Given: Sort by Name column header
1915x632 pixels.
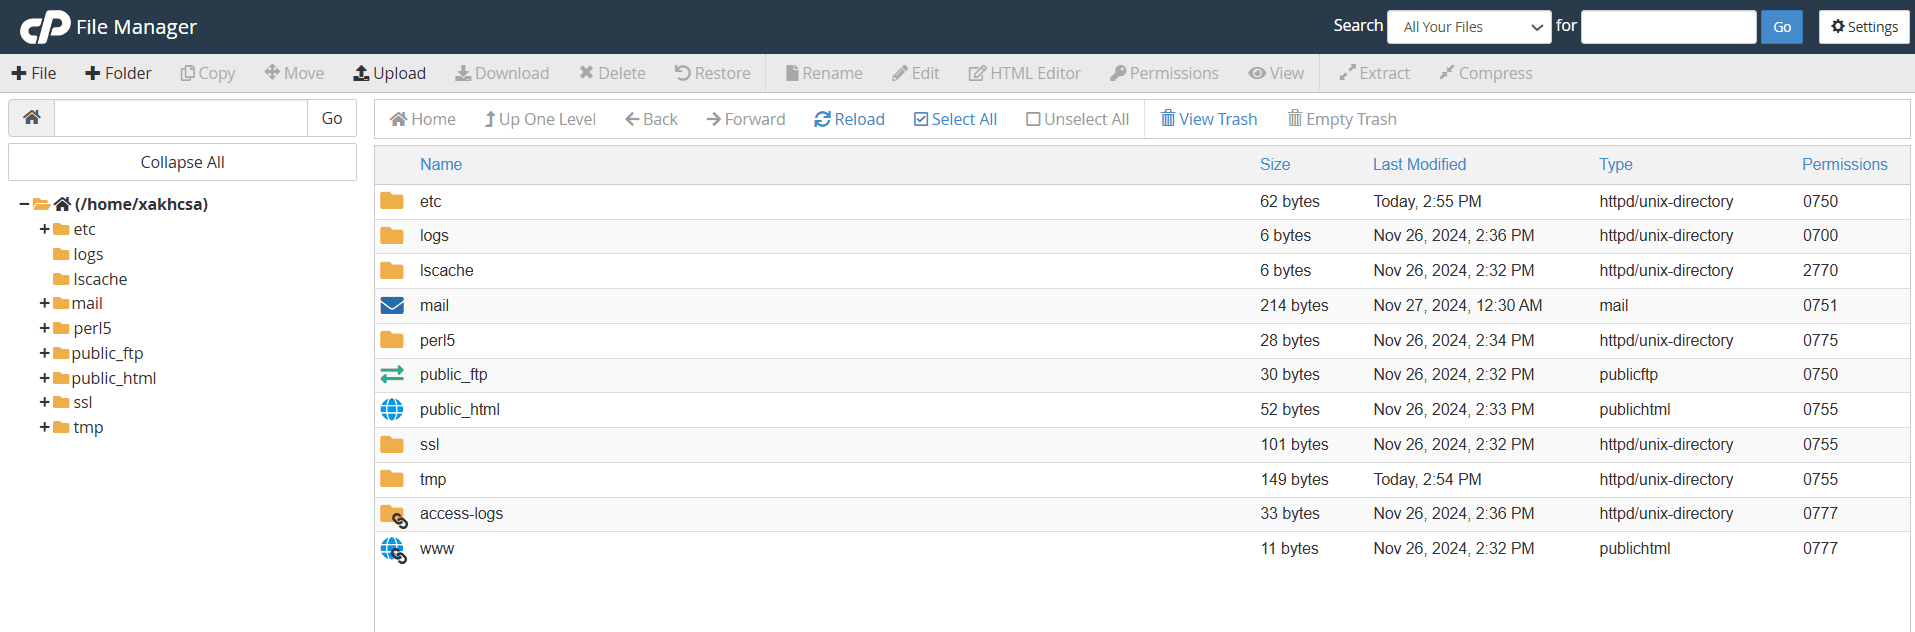Looking at the screenshot, I should coord(441,164).
